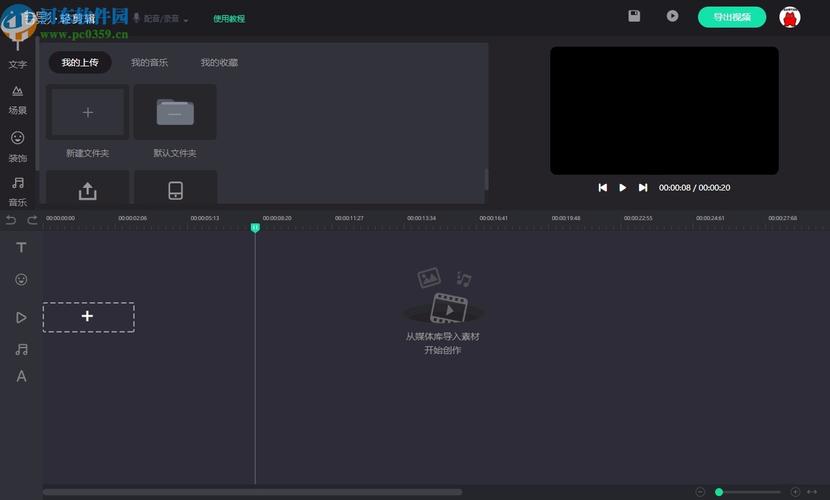Viewport: 830px width, 500px height.
Task: Click the local upload arrow tile
Action: tap(87, 188)
